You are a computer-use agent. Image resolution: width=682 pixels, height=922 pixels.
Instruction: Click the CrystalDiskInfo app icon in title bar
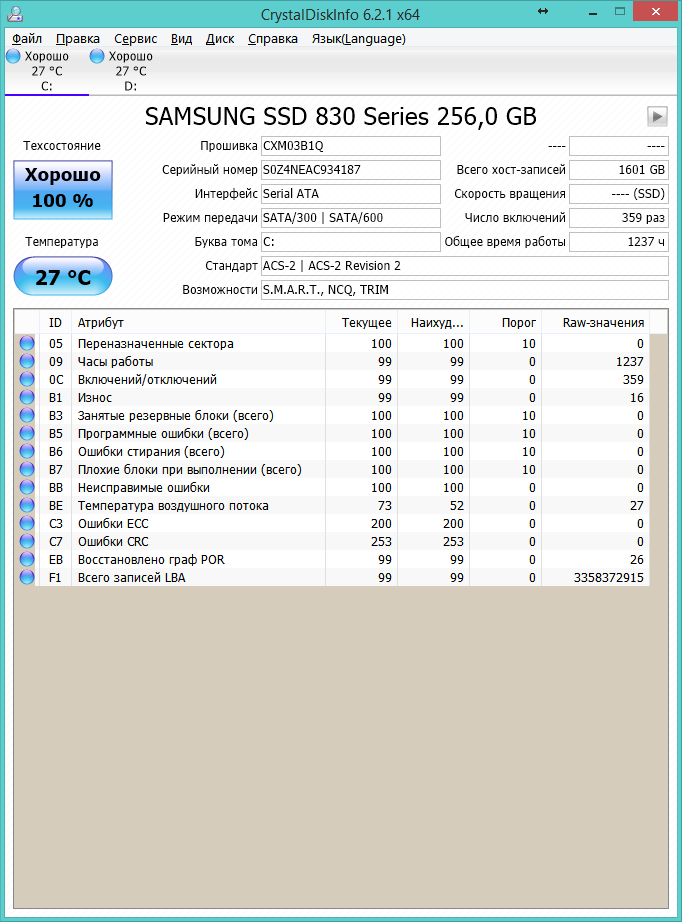coord(15,14)
